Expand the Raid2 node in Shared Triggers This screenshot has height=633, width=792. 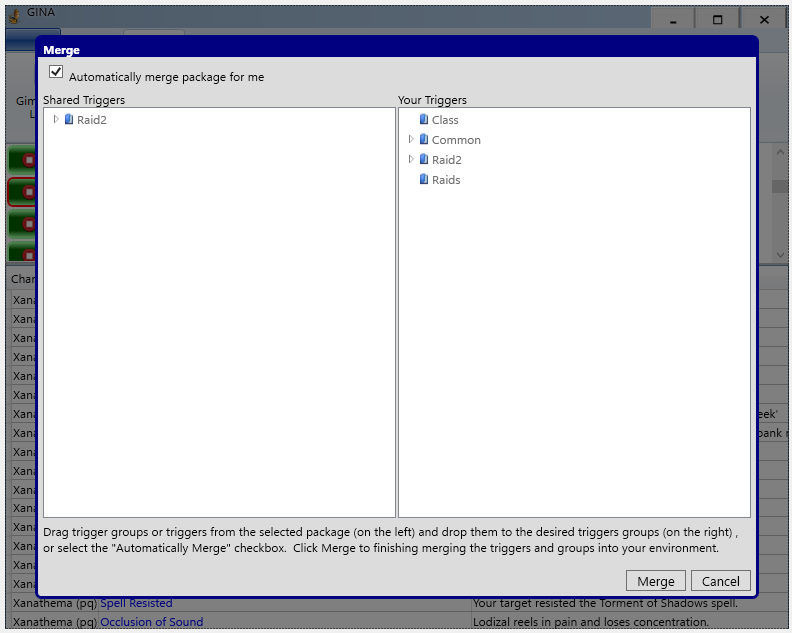click(56, 120)
